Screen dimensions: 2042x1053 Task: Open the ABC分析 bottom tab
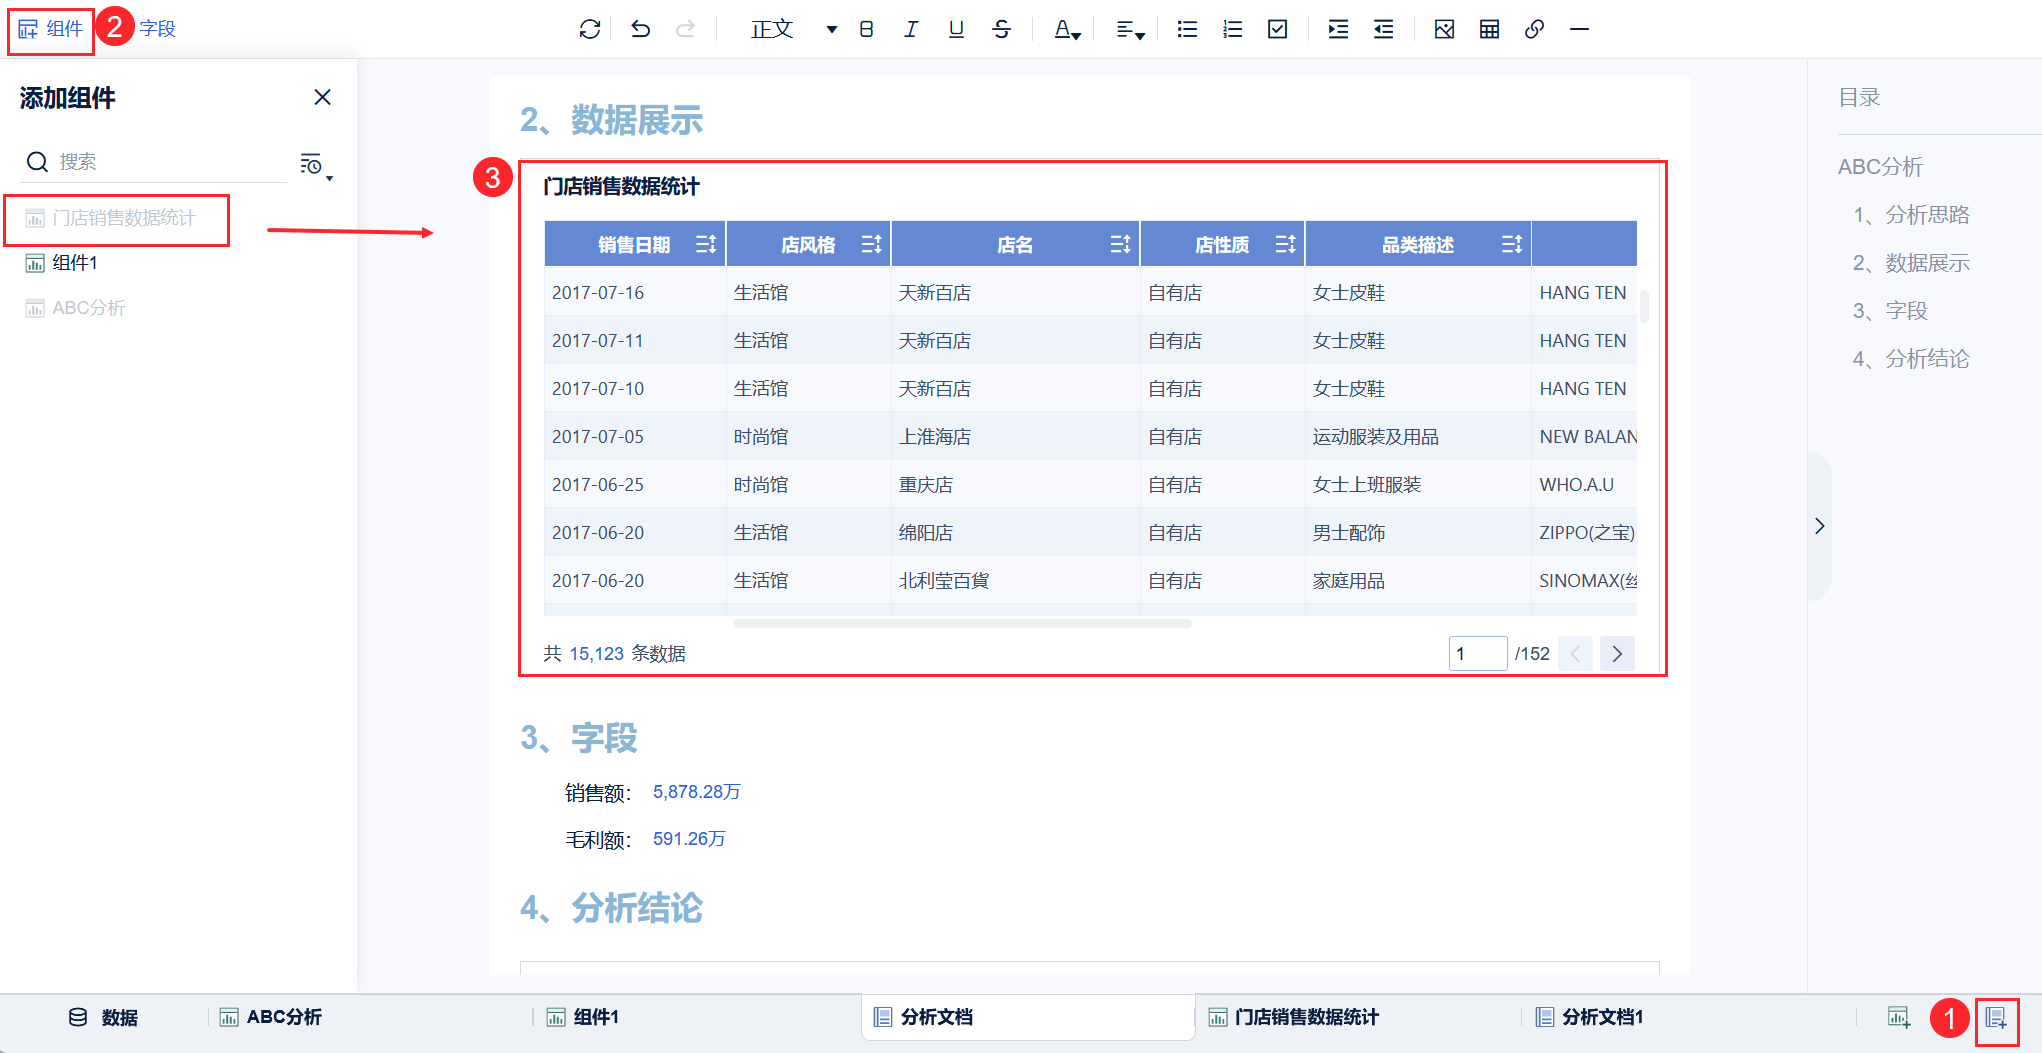[x=270, y=1017]
